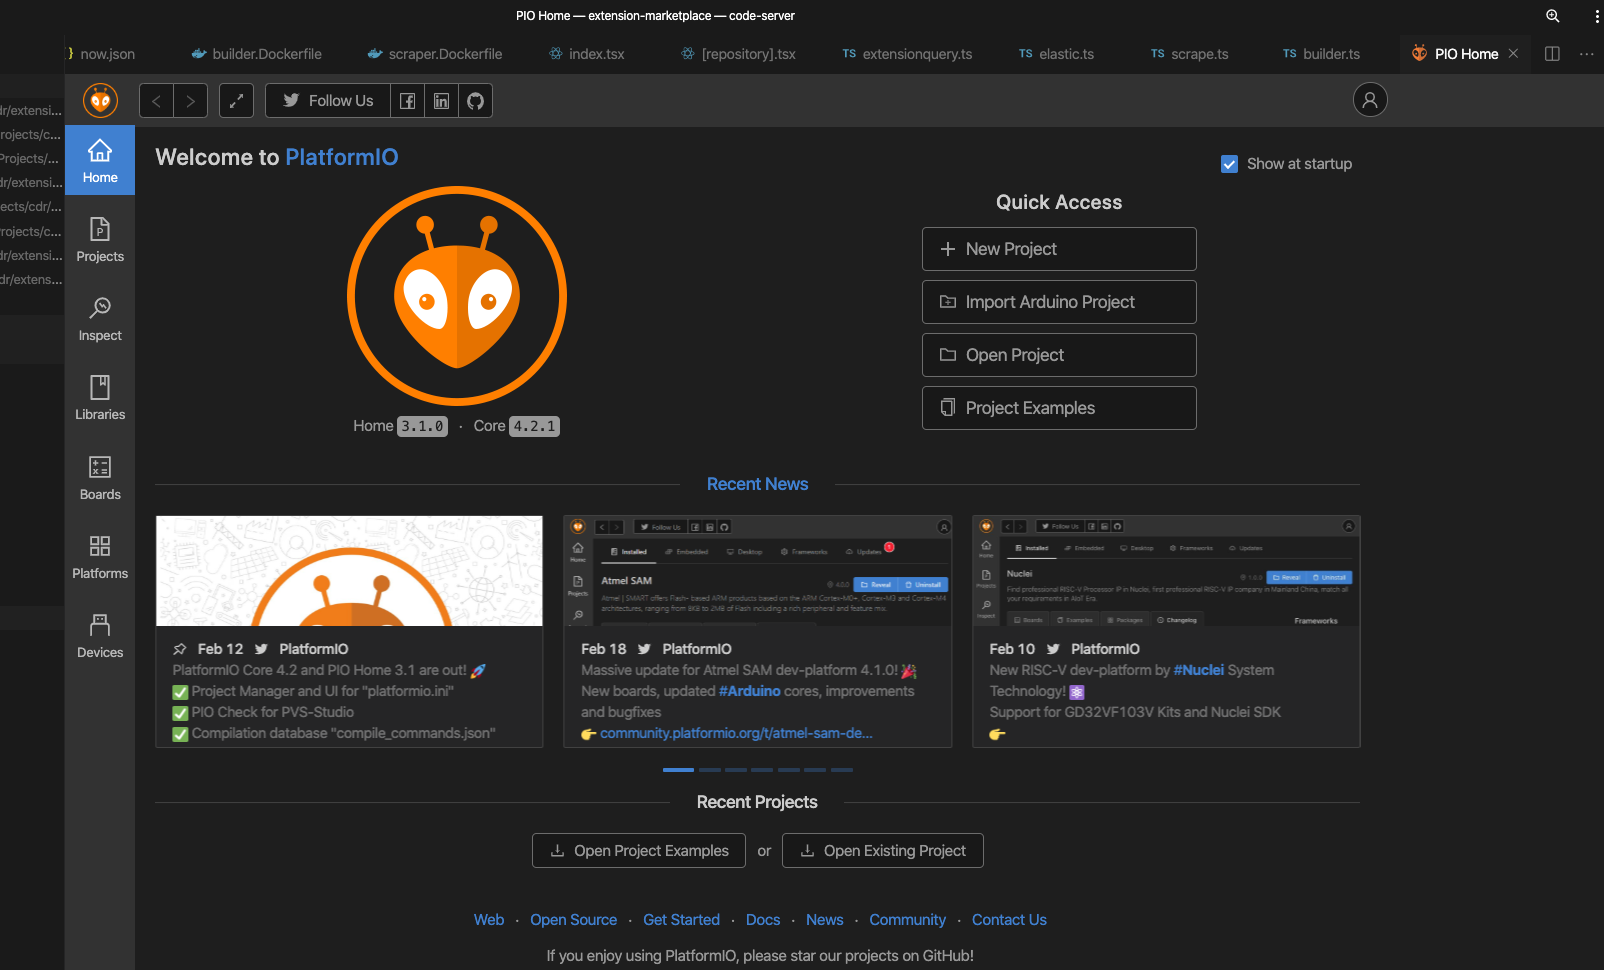Image resolution: width=1604 pixels, height=970 pixels.
Task: Click the Follow Us Twitter button
Action: point(328,101)
